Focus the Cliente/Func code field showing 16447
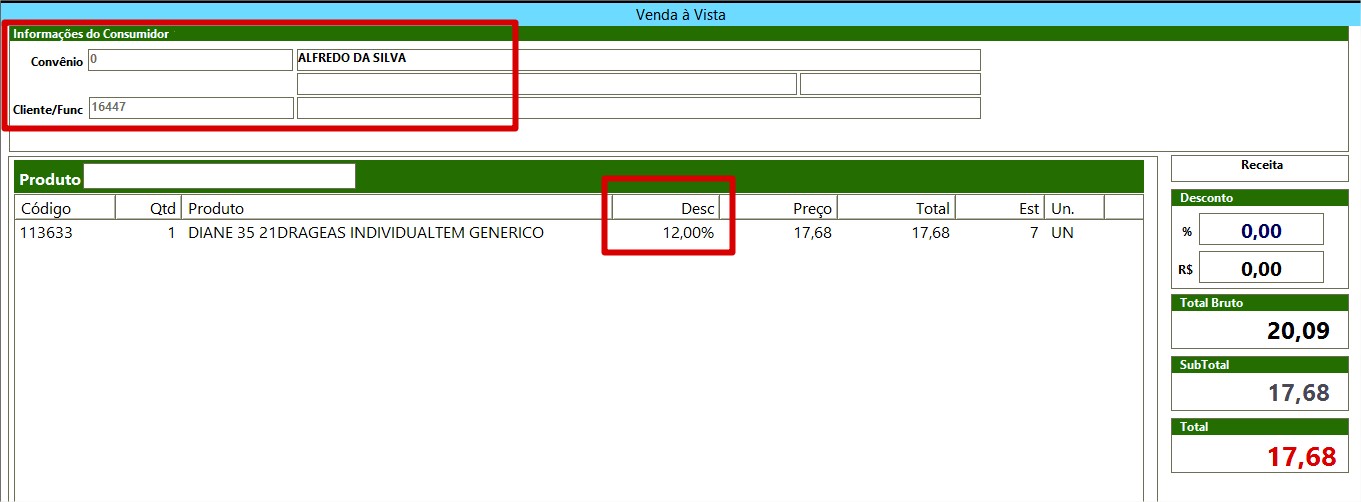Image resolution: width=1361 pixels, height=502 pixels. click(x=190, y=107)
